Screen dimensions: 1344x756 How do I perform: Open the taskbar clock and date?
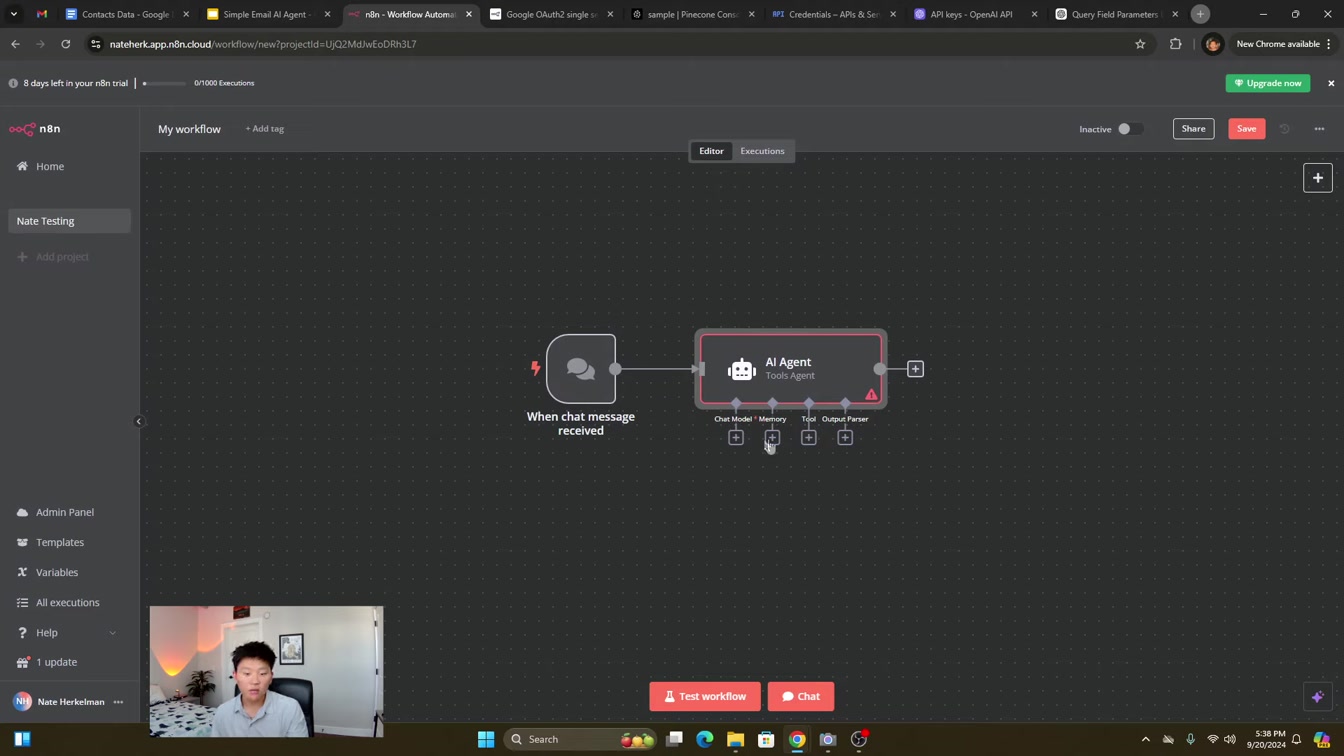1268,740
